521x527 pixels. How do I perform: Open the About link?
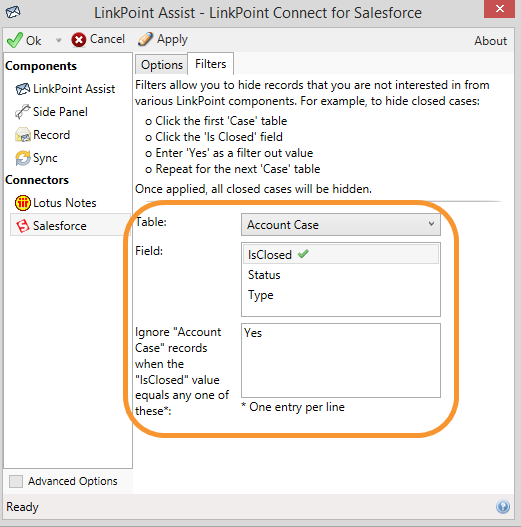(x=490, y=41)
